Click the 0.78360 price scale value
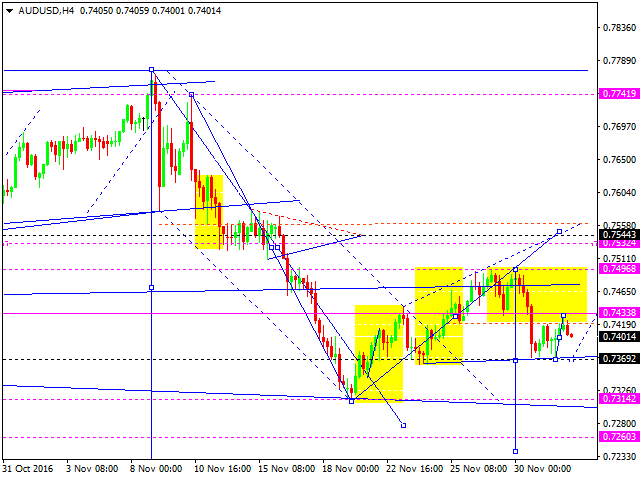 click(x=619, y=28)
